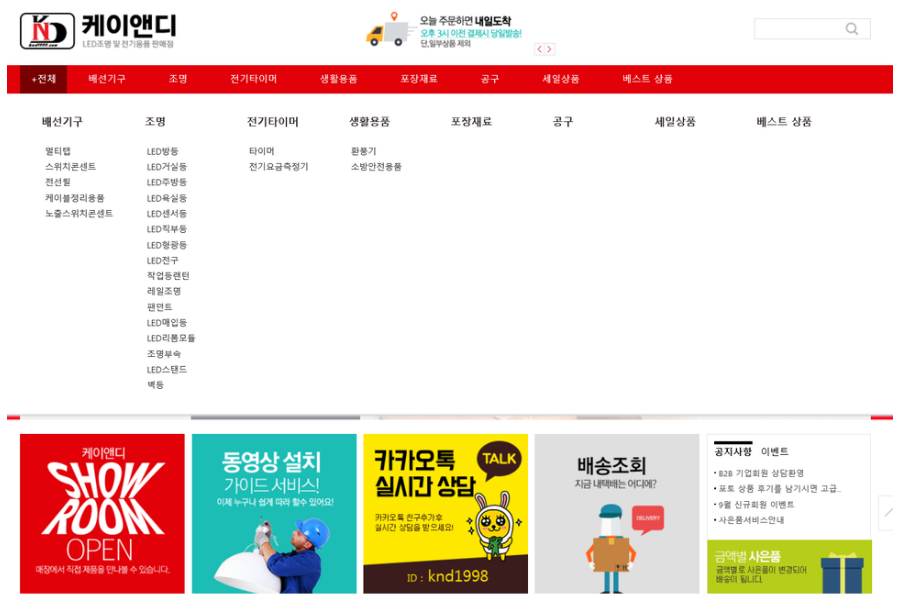Collapse the +전체 all-categories menu
The width and height of the screenshot is (898, 597).
(43, 79)
